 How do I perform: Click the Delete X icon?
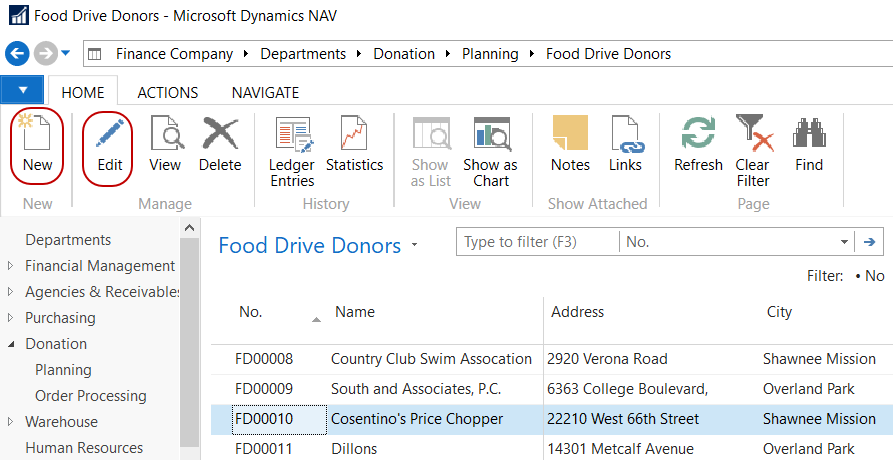[220, 135]
